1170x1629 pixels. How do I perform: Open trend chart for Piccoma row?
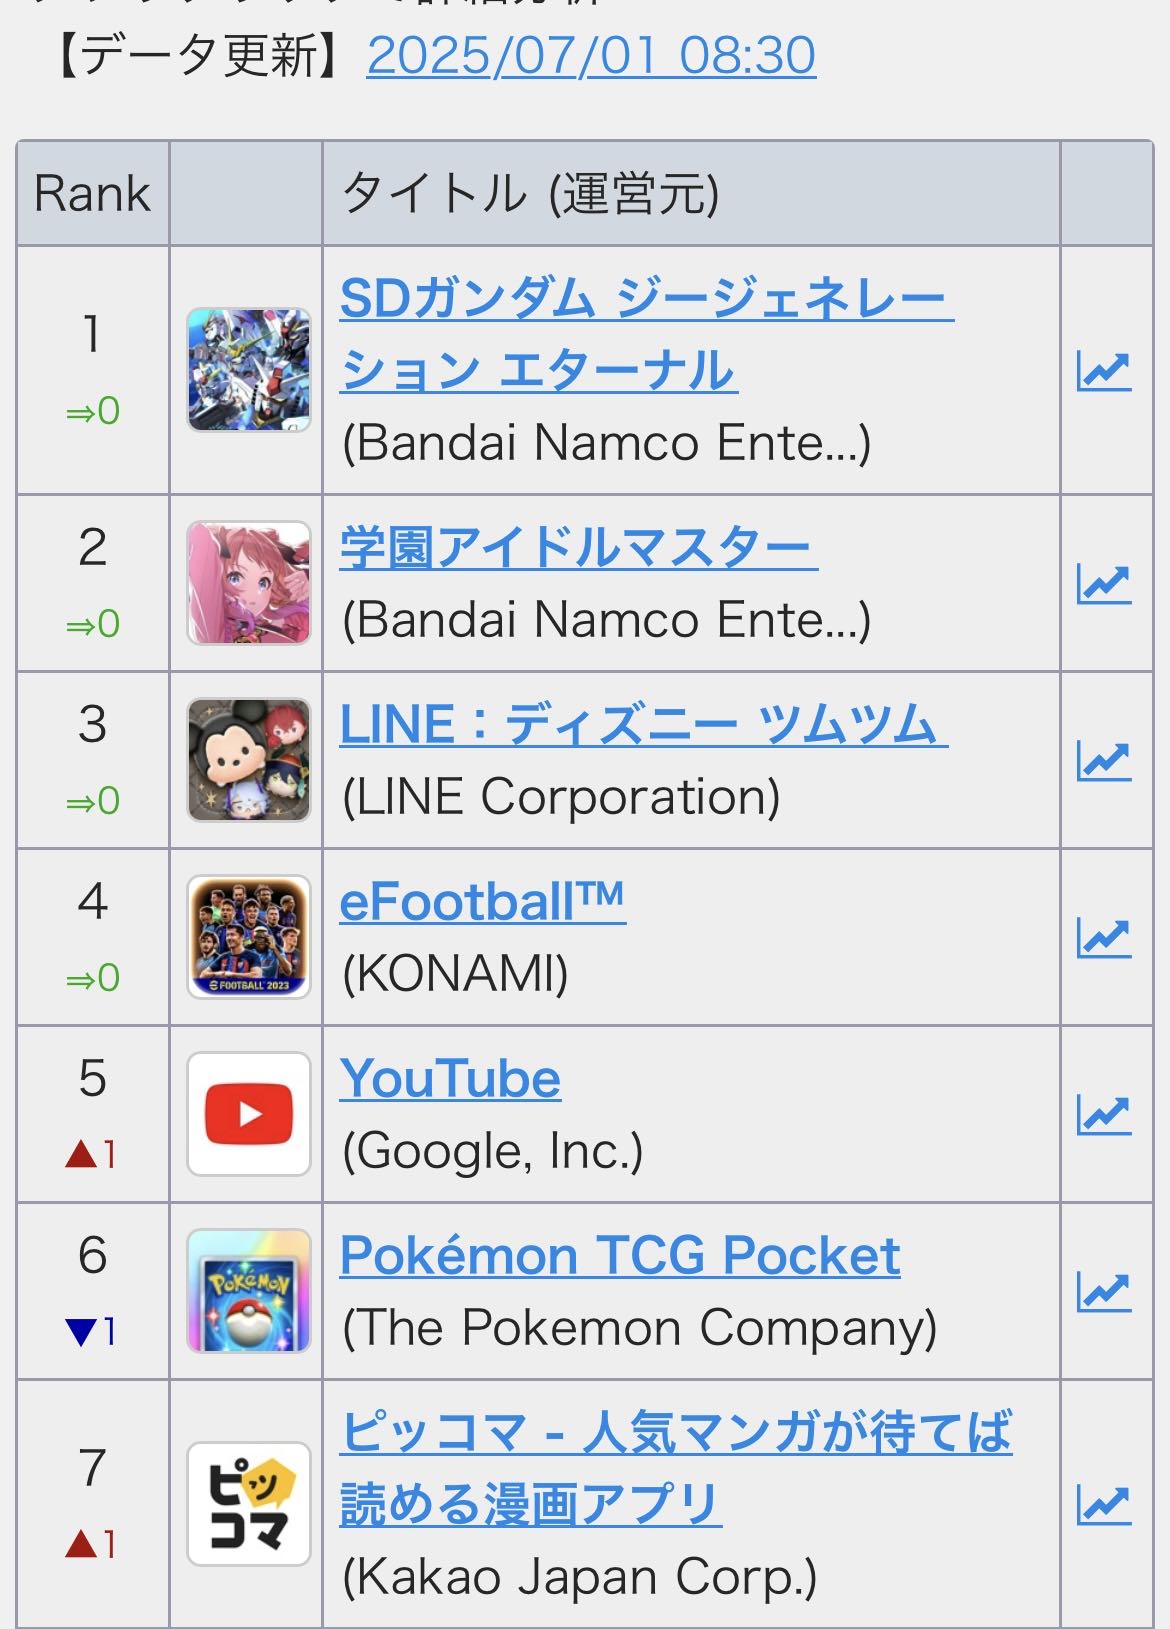pyautogui.click(x=1104, y=1505)
